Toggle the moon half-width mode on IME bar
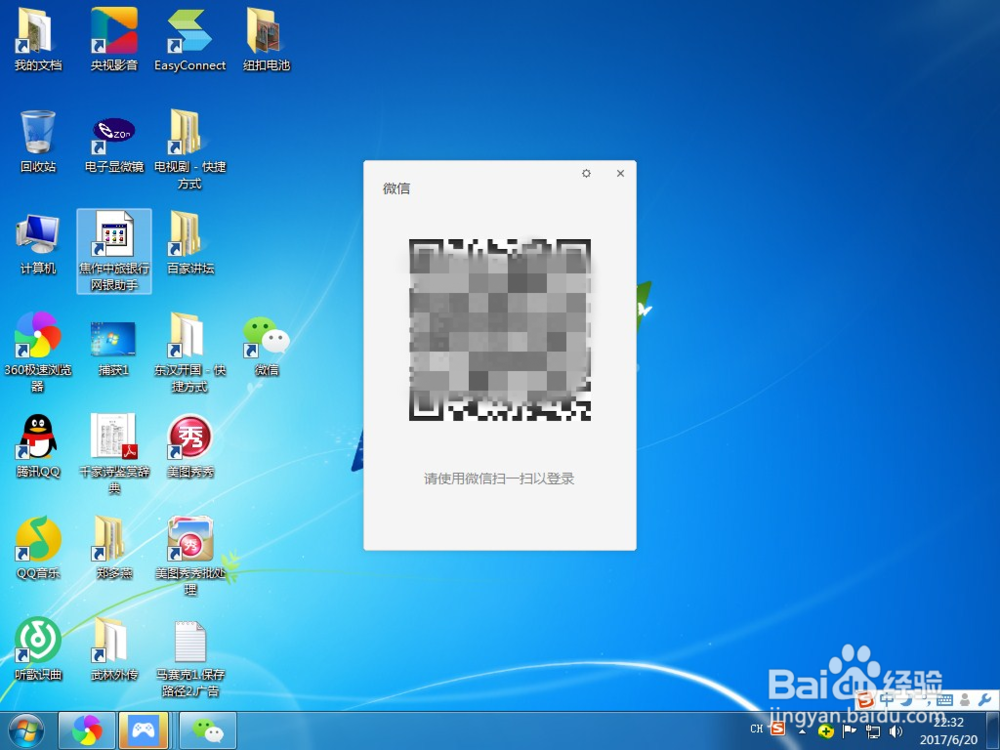 tap(906, 700)
